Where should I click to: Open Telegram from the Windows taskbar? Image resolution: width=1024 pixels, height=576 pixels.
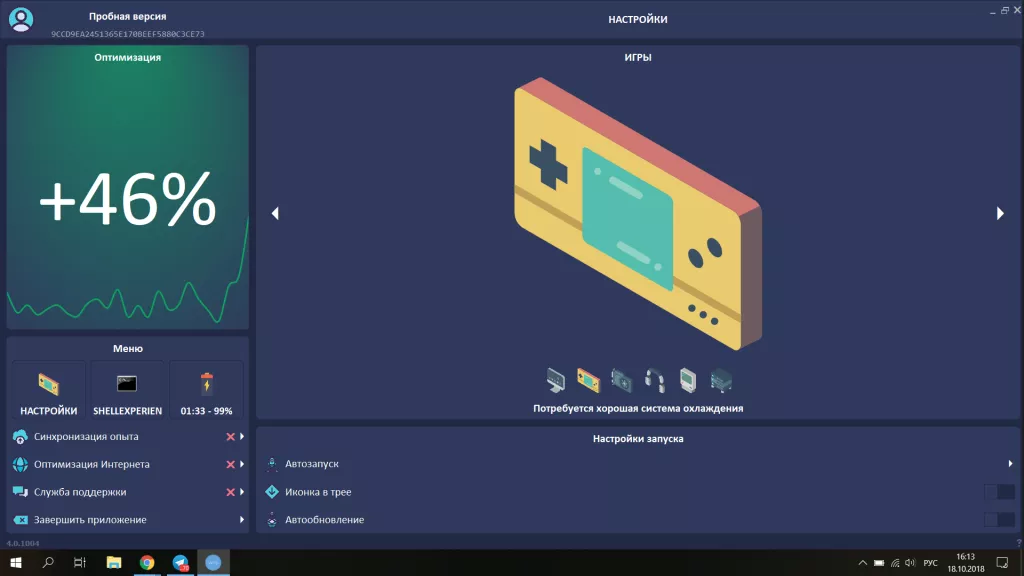[180, 563]
